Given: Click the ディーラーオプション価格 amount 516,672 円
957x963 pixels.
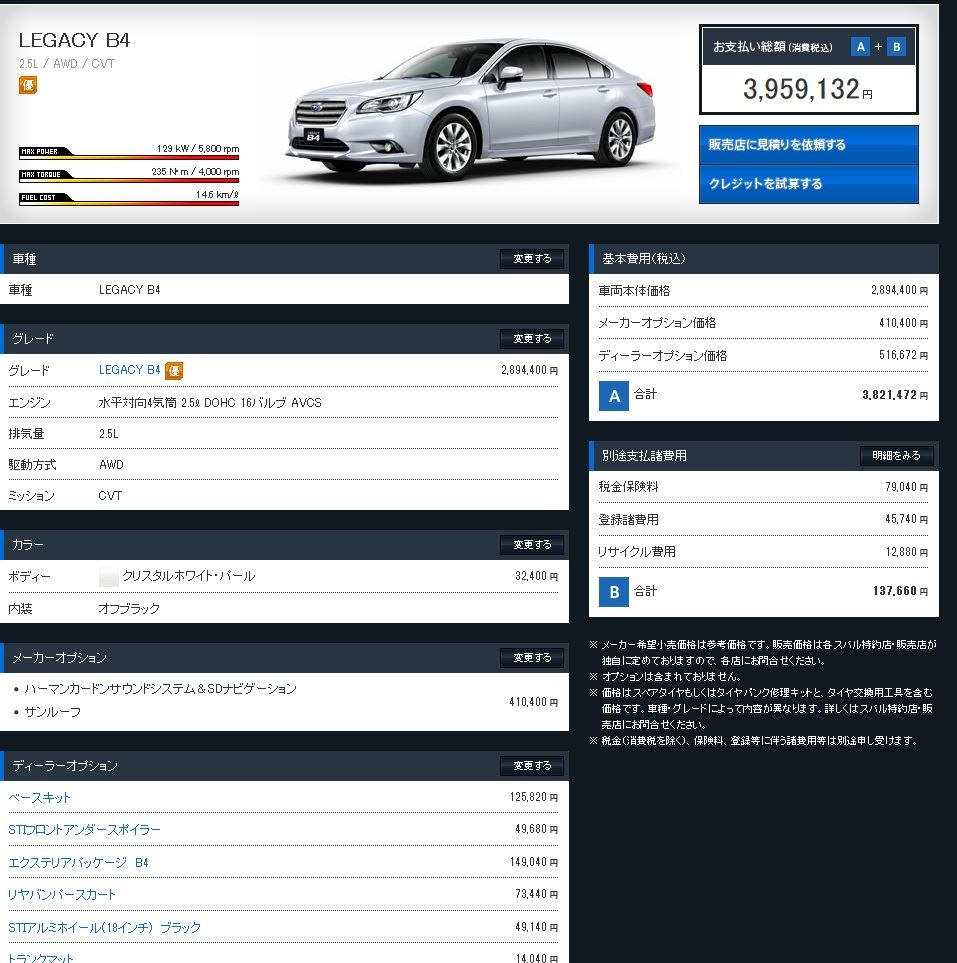Looking at the screenshot, I should (903, 355).
